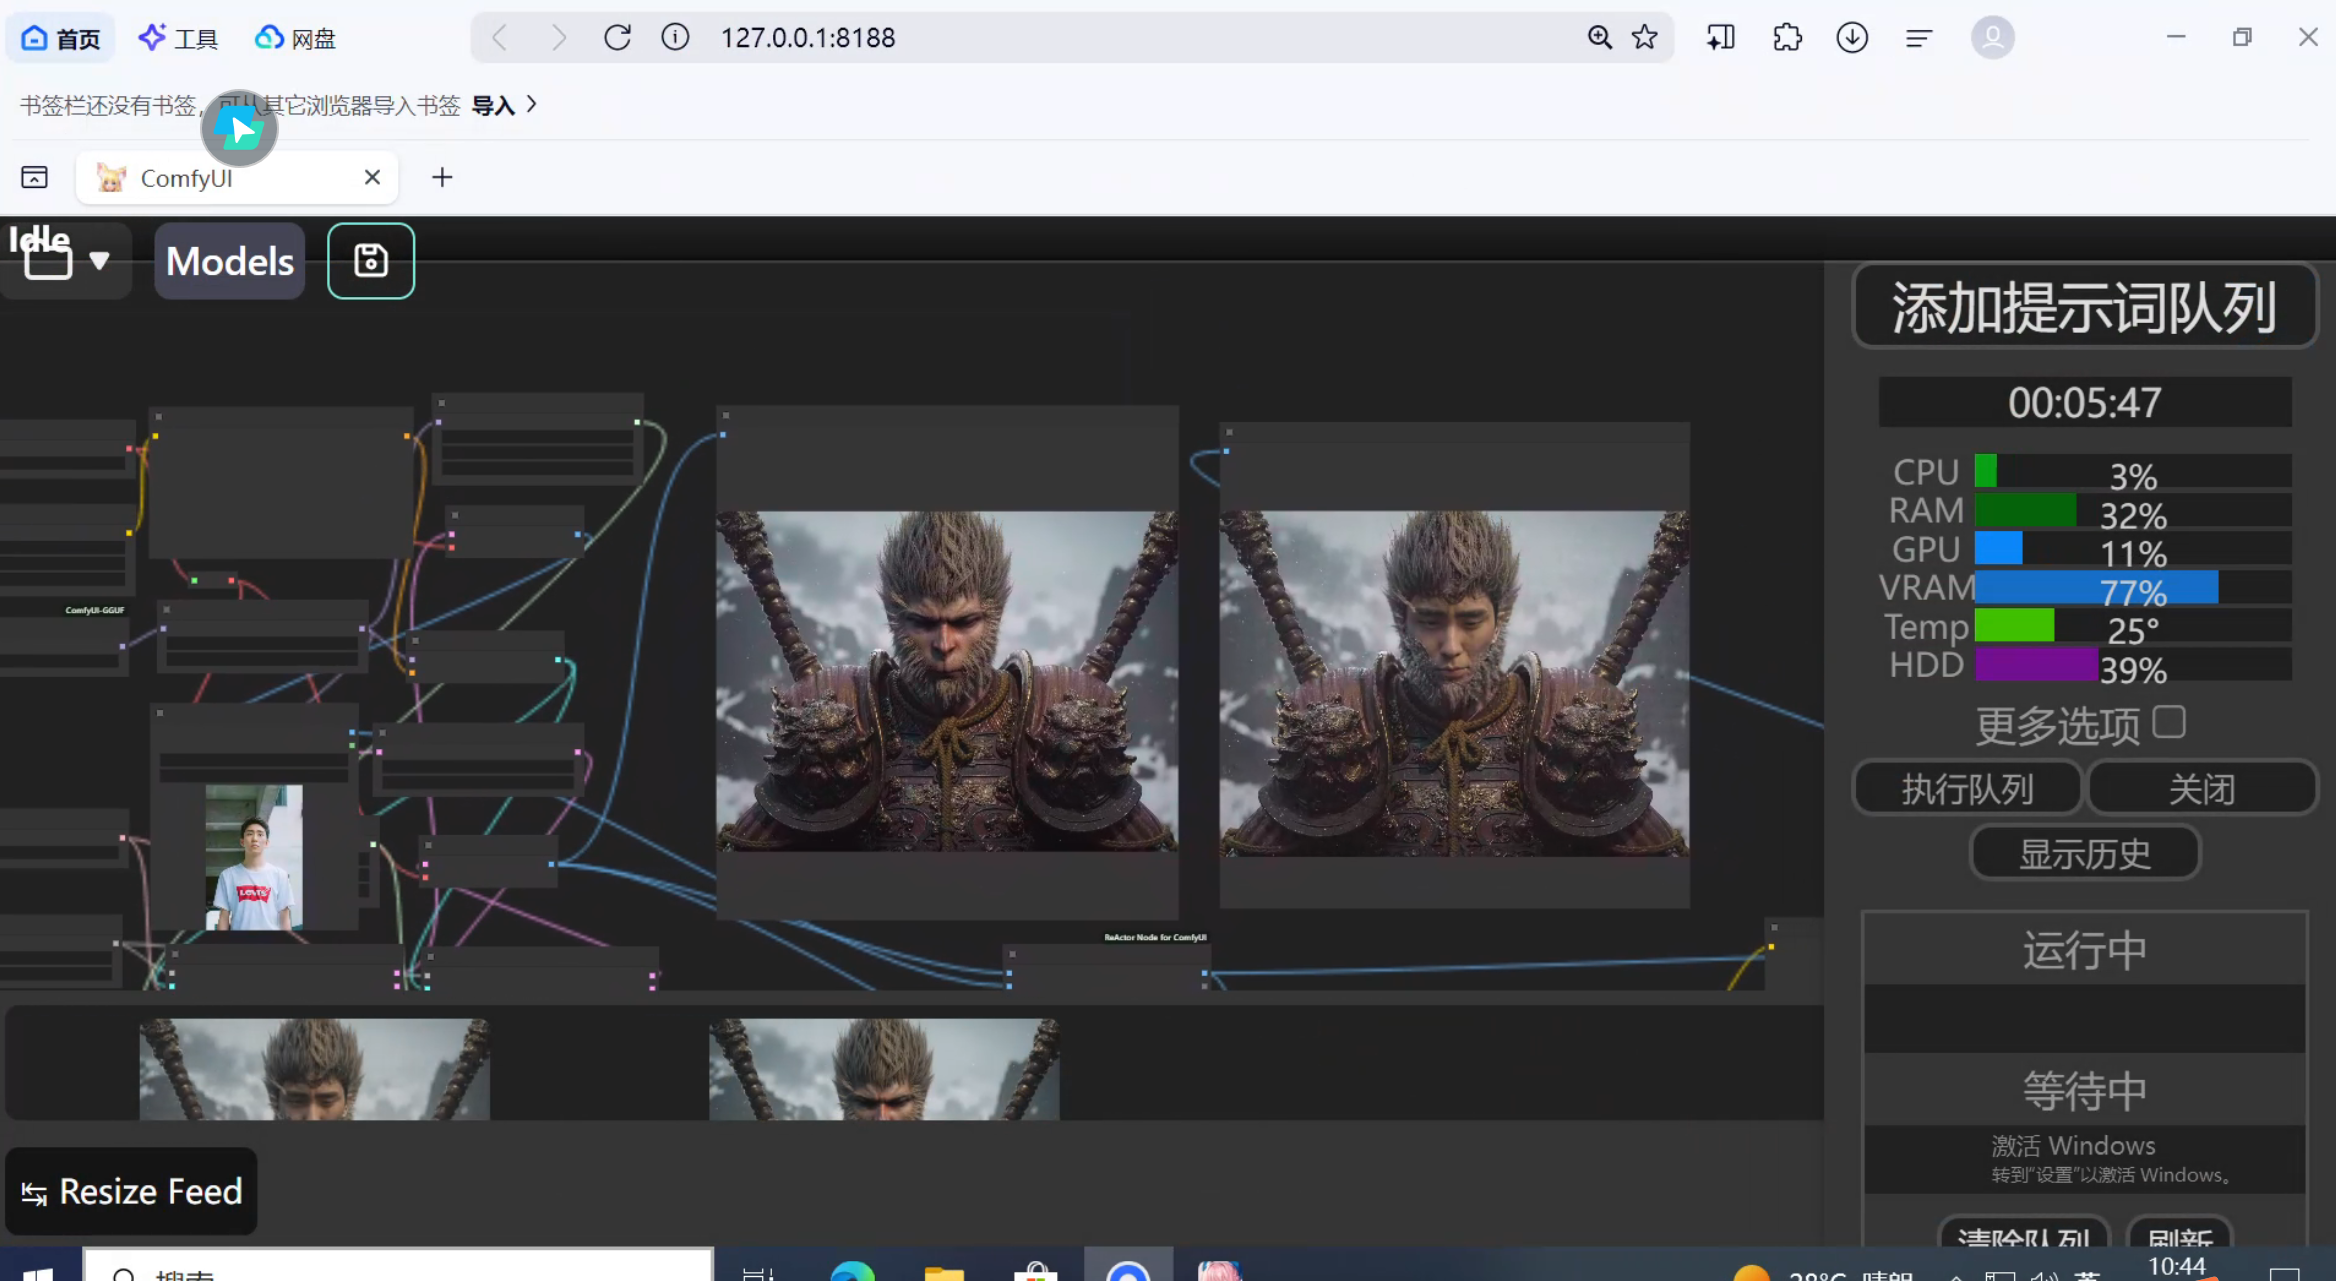The image size is (2336, 1281).
Task: Close the ComfyUI tab
Action: pos(372,177)
